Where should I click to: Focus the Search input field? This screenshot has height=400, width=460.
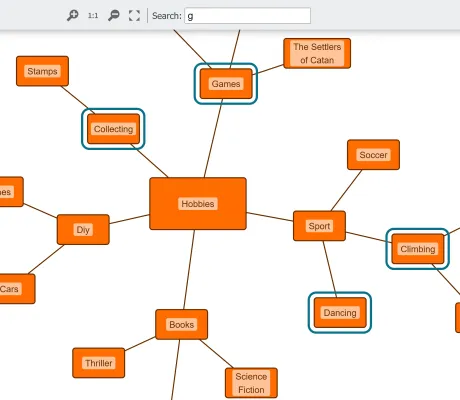click(248, 16)
